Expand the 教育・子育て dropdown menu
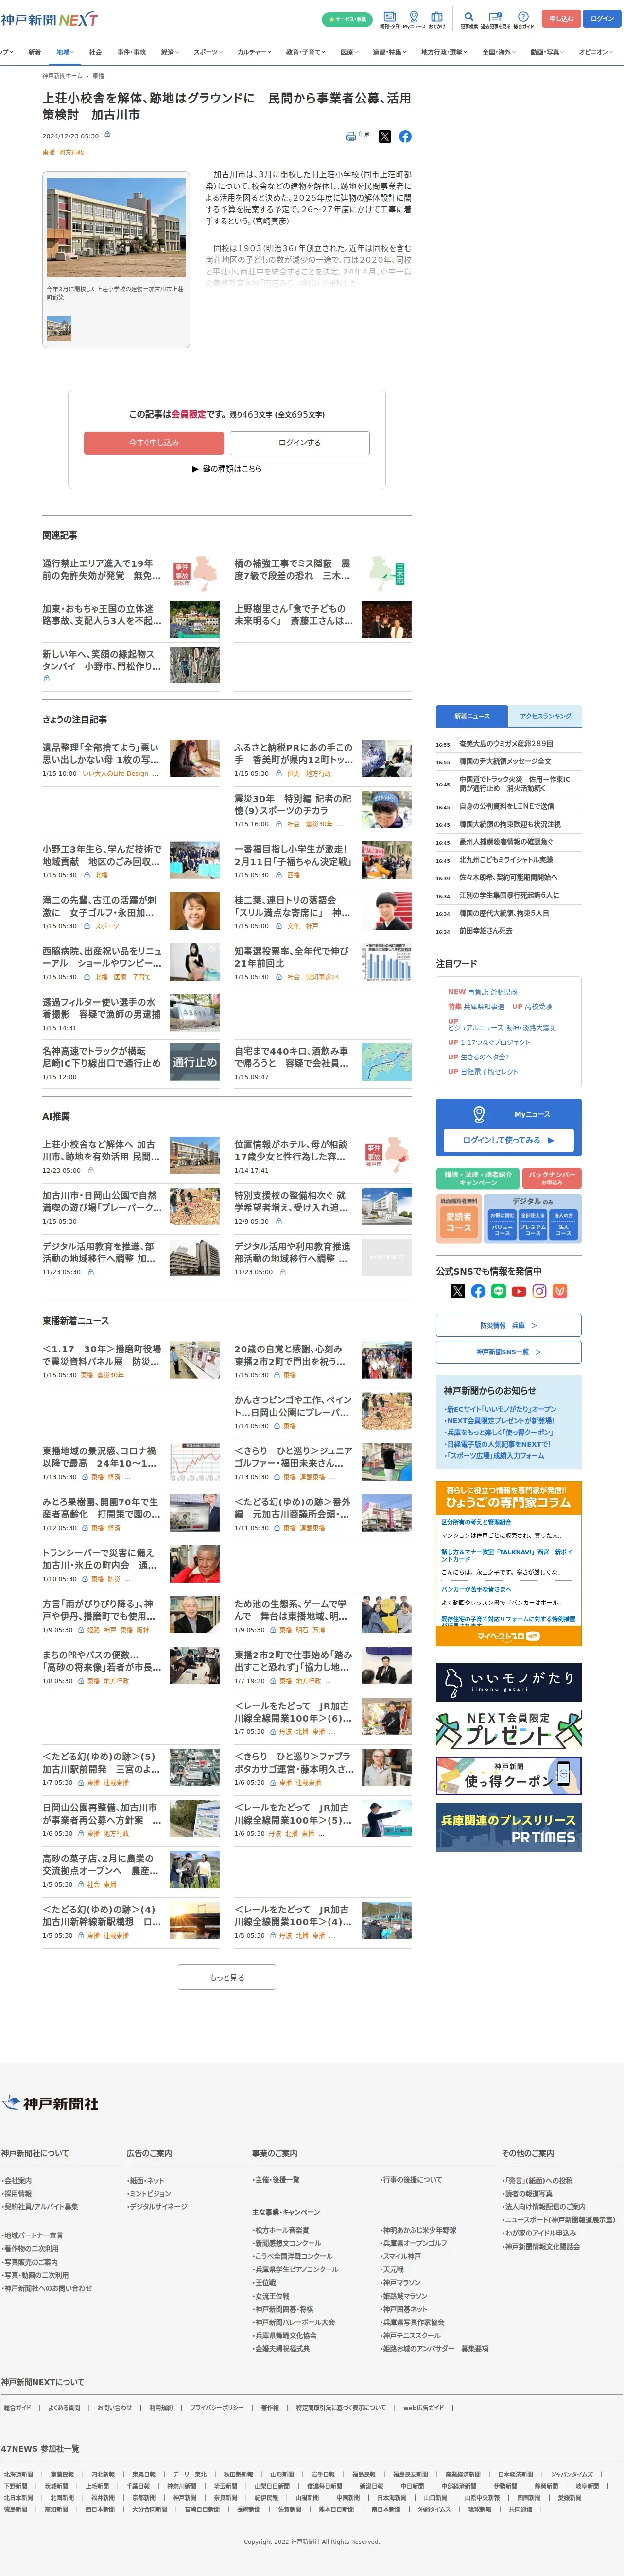 point(307,52)
